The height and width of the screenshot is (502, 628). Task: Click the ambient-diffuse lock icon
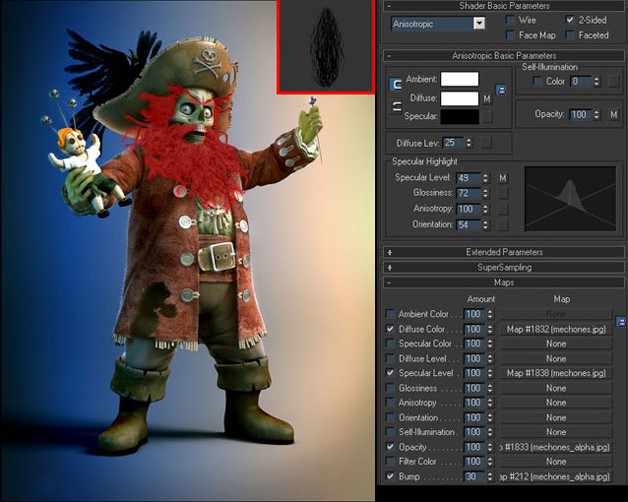click(x=396, y=84)
